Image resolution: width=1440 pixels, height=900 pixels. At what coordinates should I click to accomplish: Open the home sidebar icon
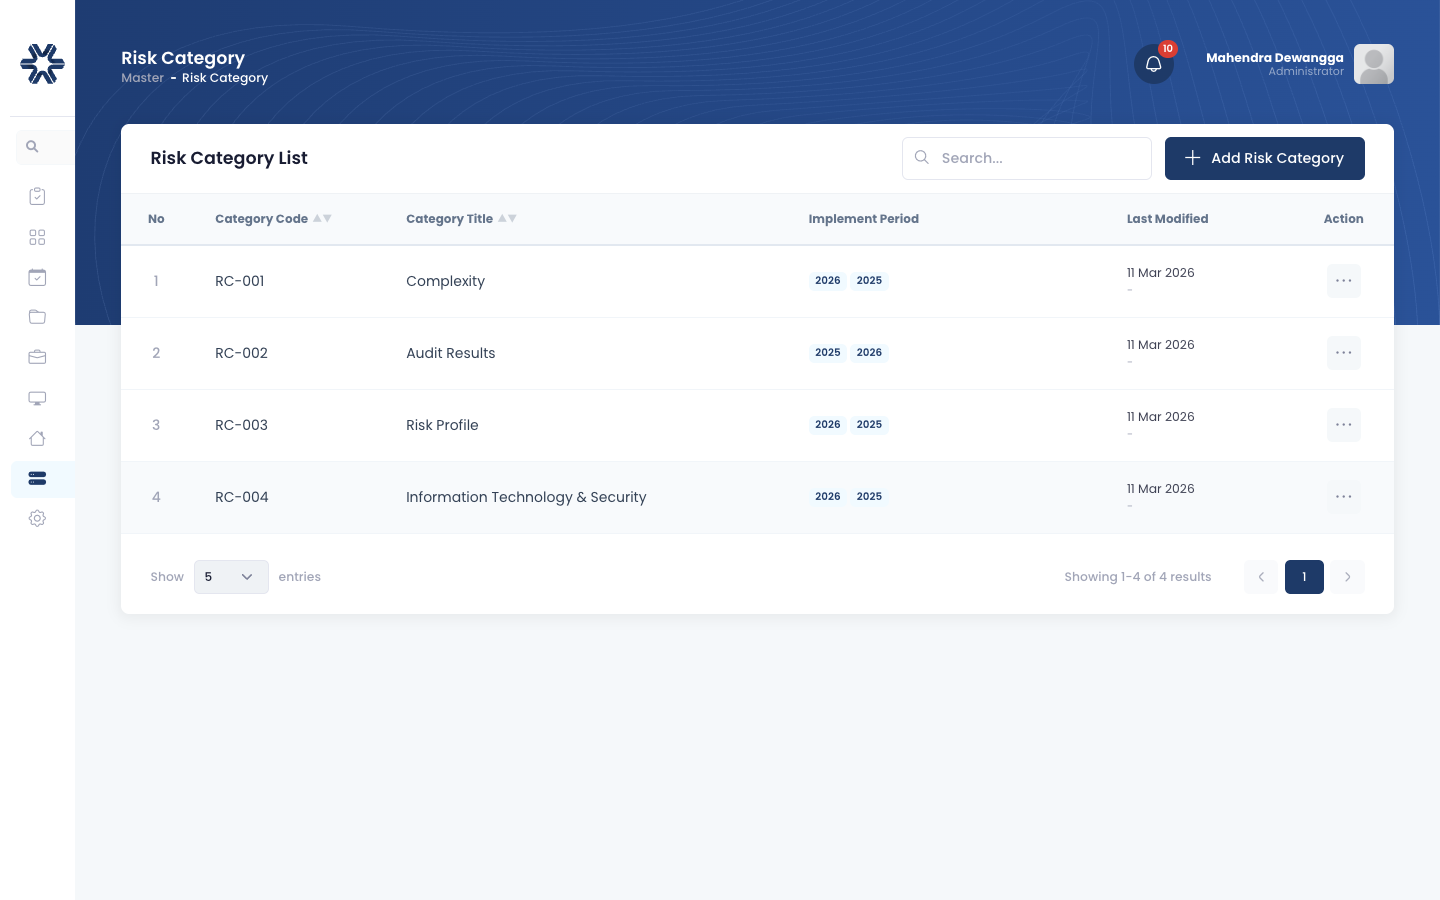(x=37, y=438)
